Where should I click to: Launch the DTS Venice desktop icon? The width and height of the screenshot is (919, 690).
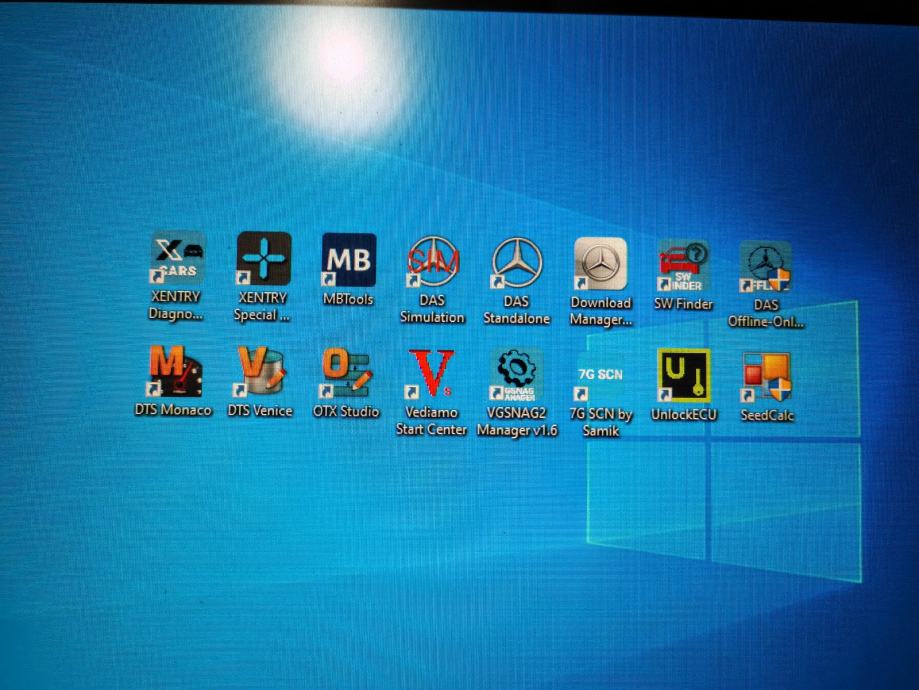(x=260, y=372)
